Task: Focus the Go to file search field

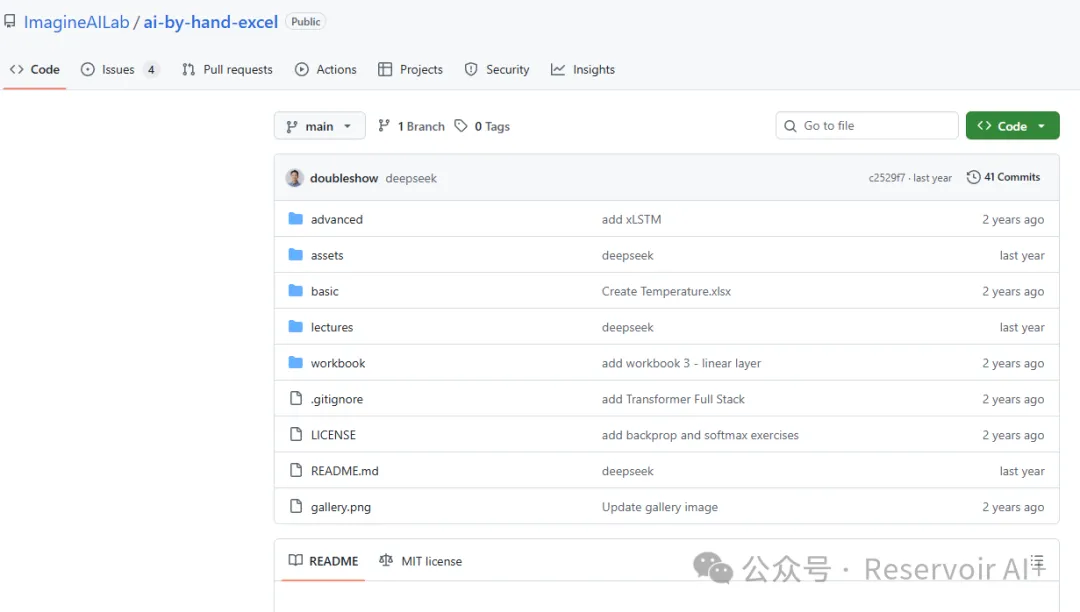Action: tap(866, 125)
